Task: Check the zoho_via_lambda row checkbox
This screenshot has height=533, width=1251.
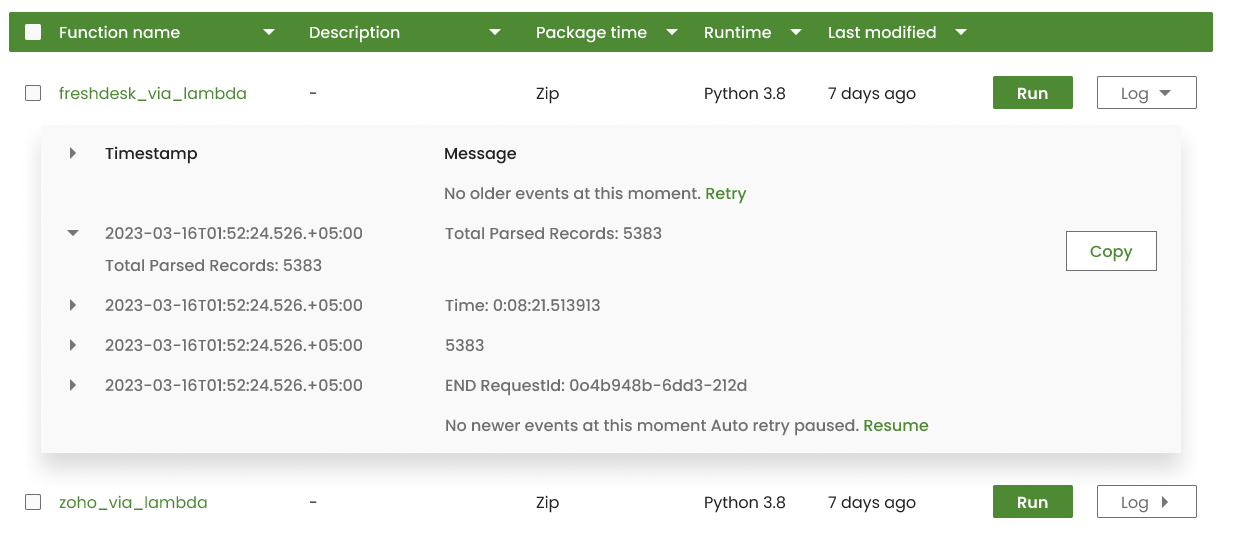Action: coord(33,502)
